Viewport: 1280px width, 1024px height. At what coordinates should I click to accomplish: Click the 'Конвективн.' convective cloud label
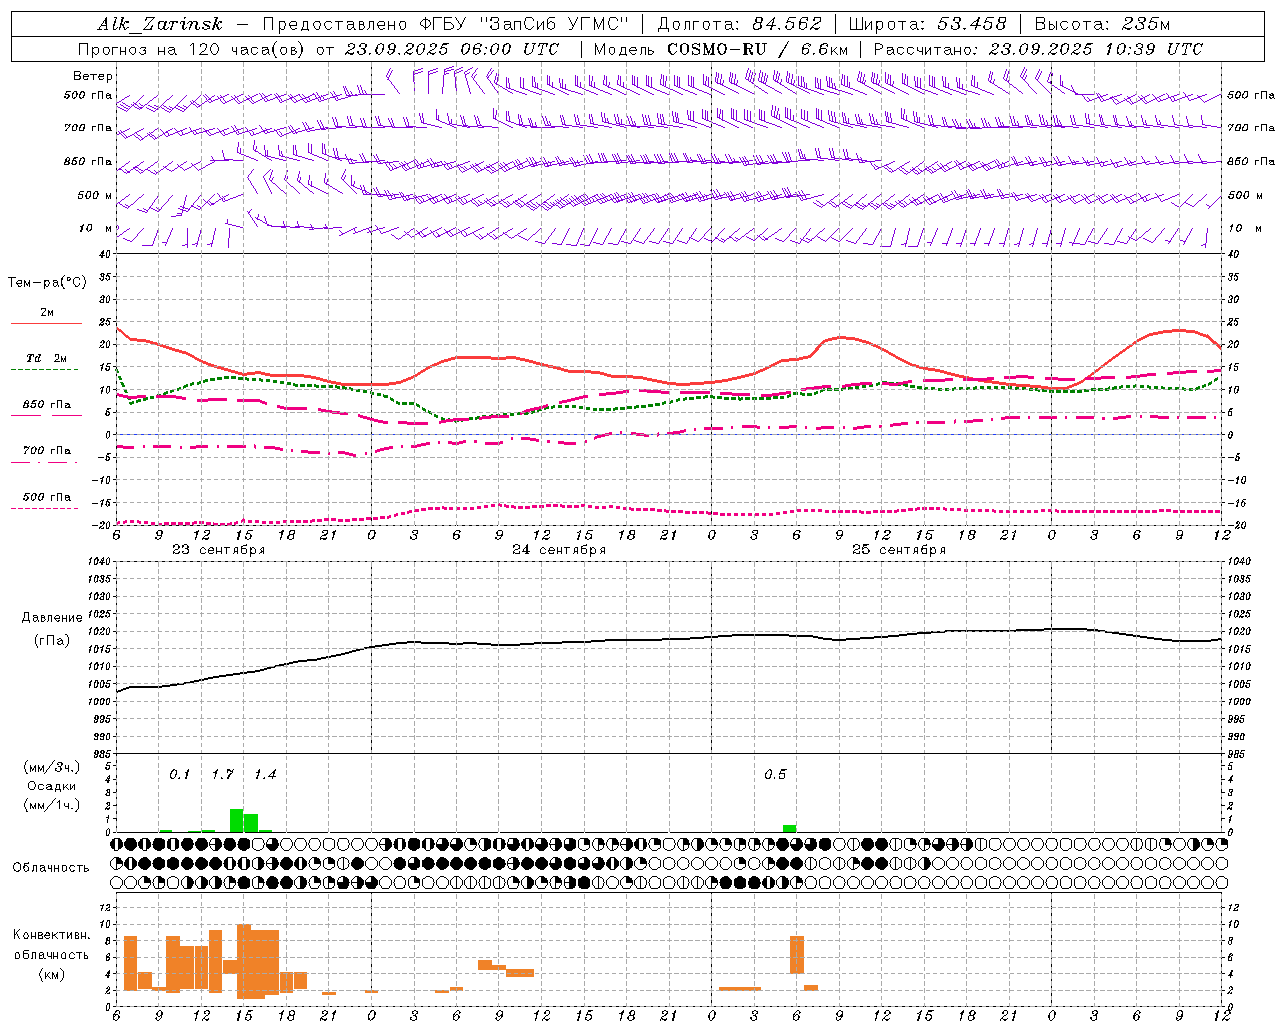coord(52,935)
